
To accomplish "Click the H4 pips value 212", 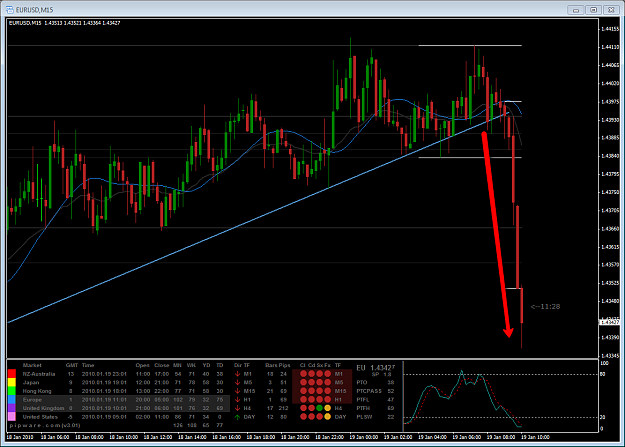I will (283, 408).
